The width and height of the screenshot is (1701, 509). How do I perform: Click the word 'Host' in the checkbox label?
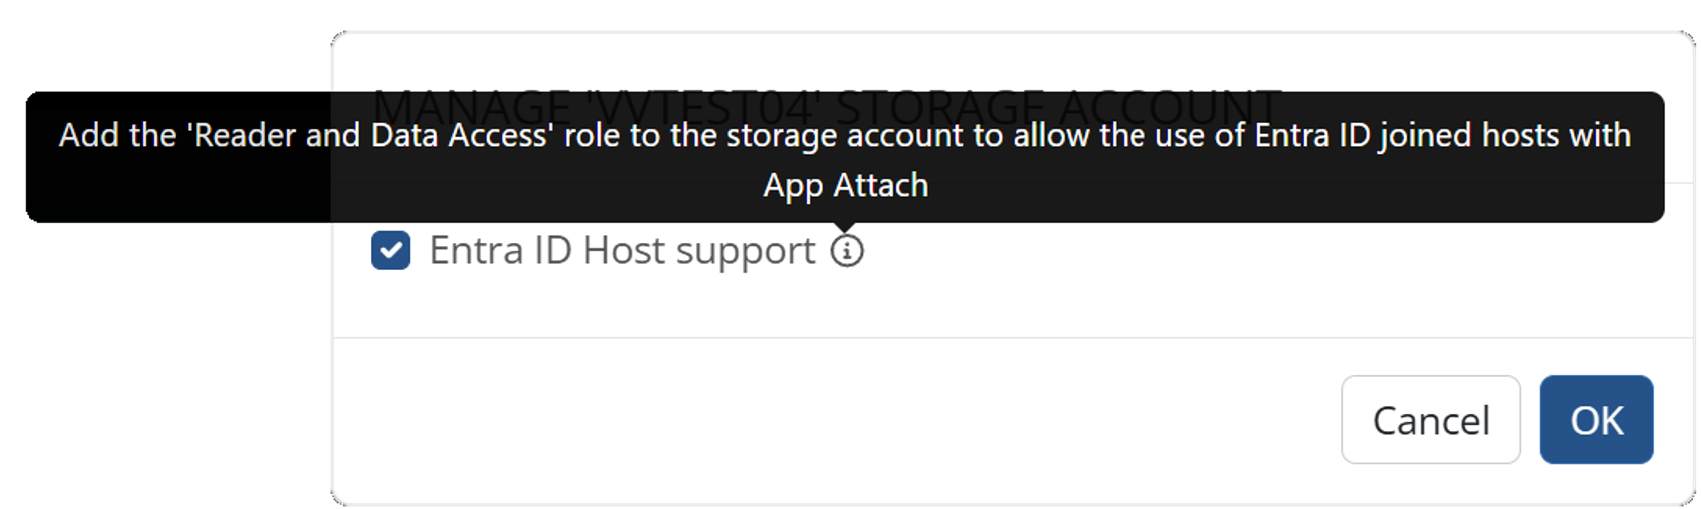[x=622, y=250]
